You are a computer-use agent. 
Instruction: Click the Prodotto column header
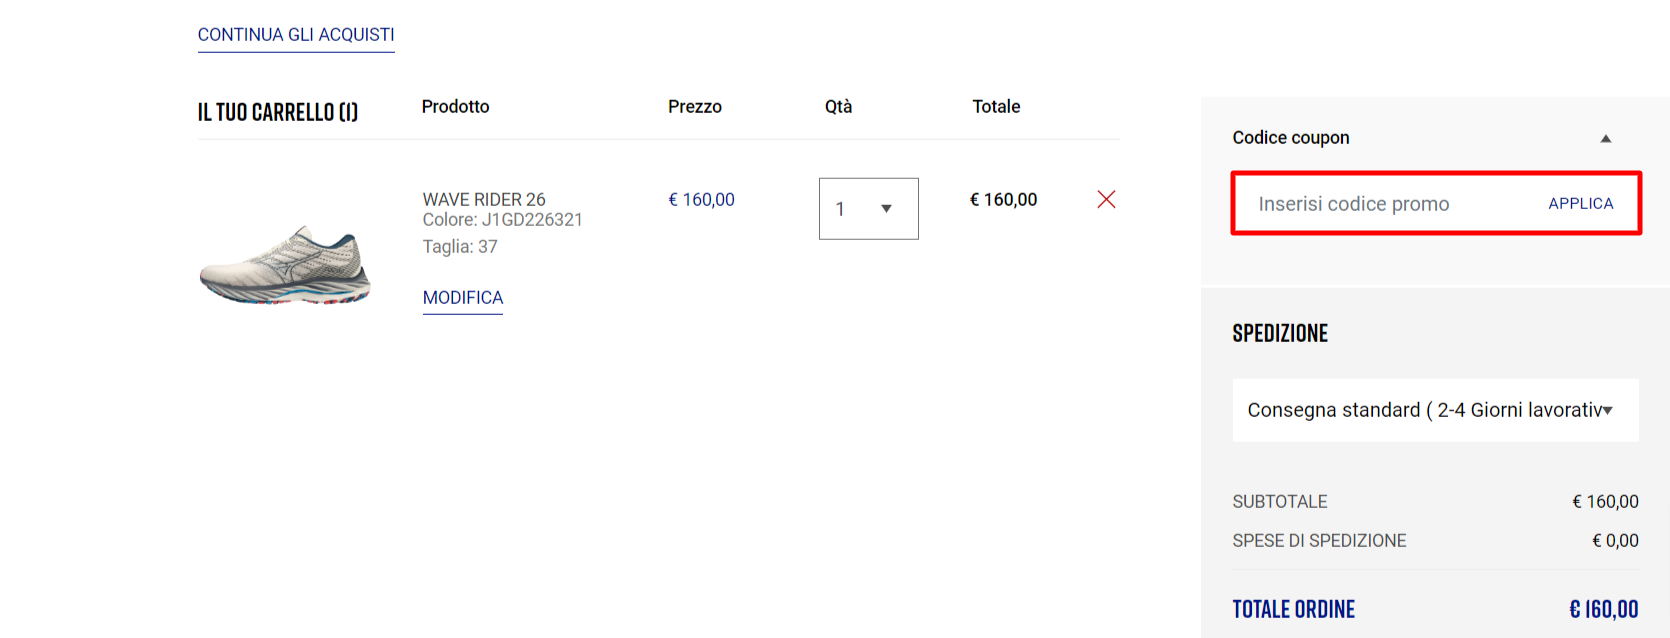[x=455, y=107]
